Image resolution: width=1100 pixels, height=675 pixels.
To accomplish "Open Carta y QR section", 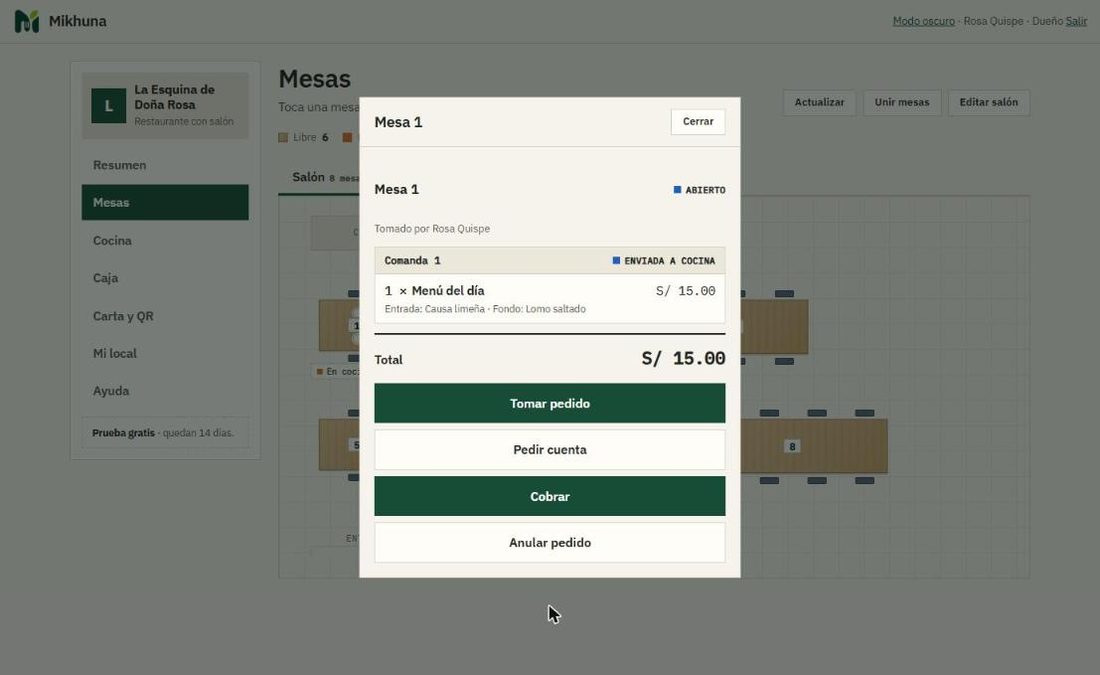I will [165, 316].
